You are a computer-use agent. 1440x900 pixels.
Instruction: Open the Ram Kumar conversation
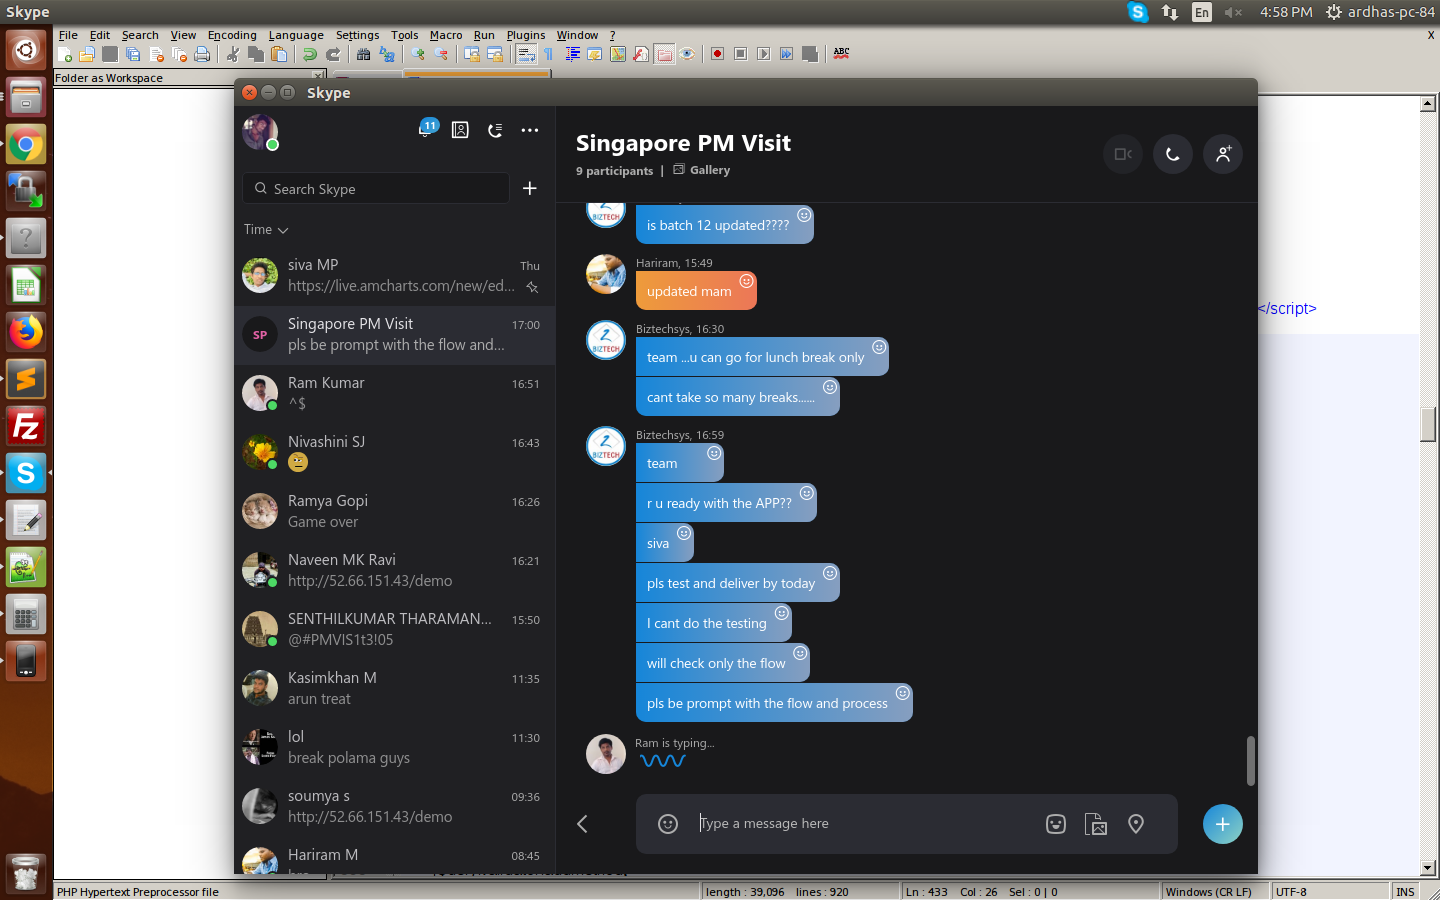395,393
